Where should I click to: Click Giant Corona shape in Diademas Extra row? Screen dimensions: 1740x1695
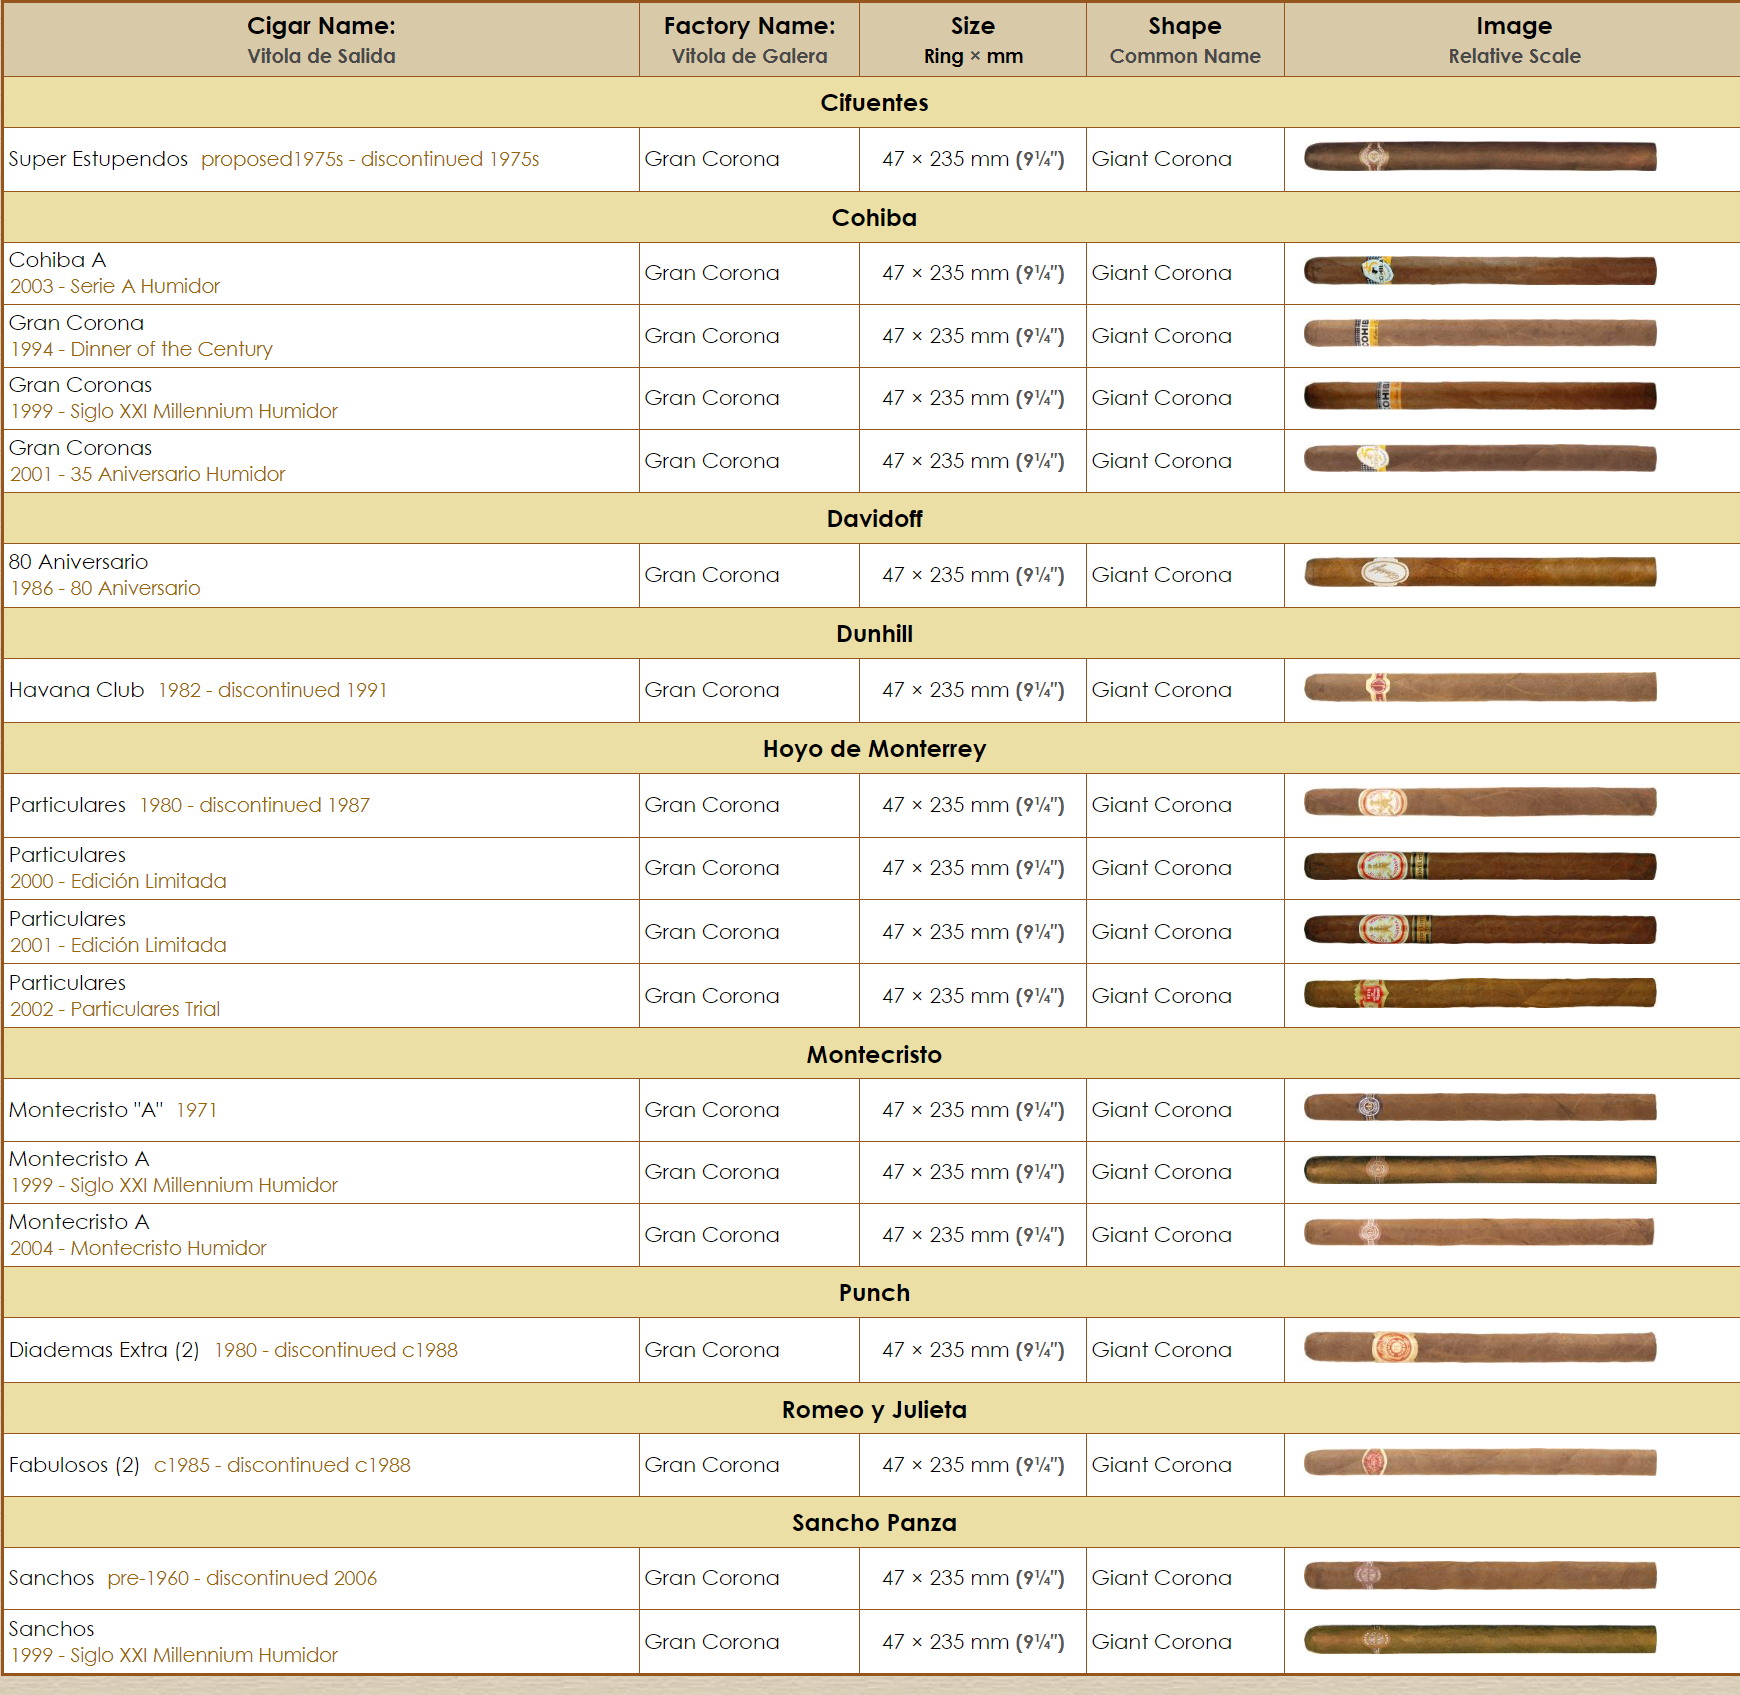tap(1162, 1350)
